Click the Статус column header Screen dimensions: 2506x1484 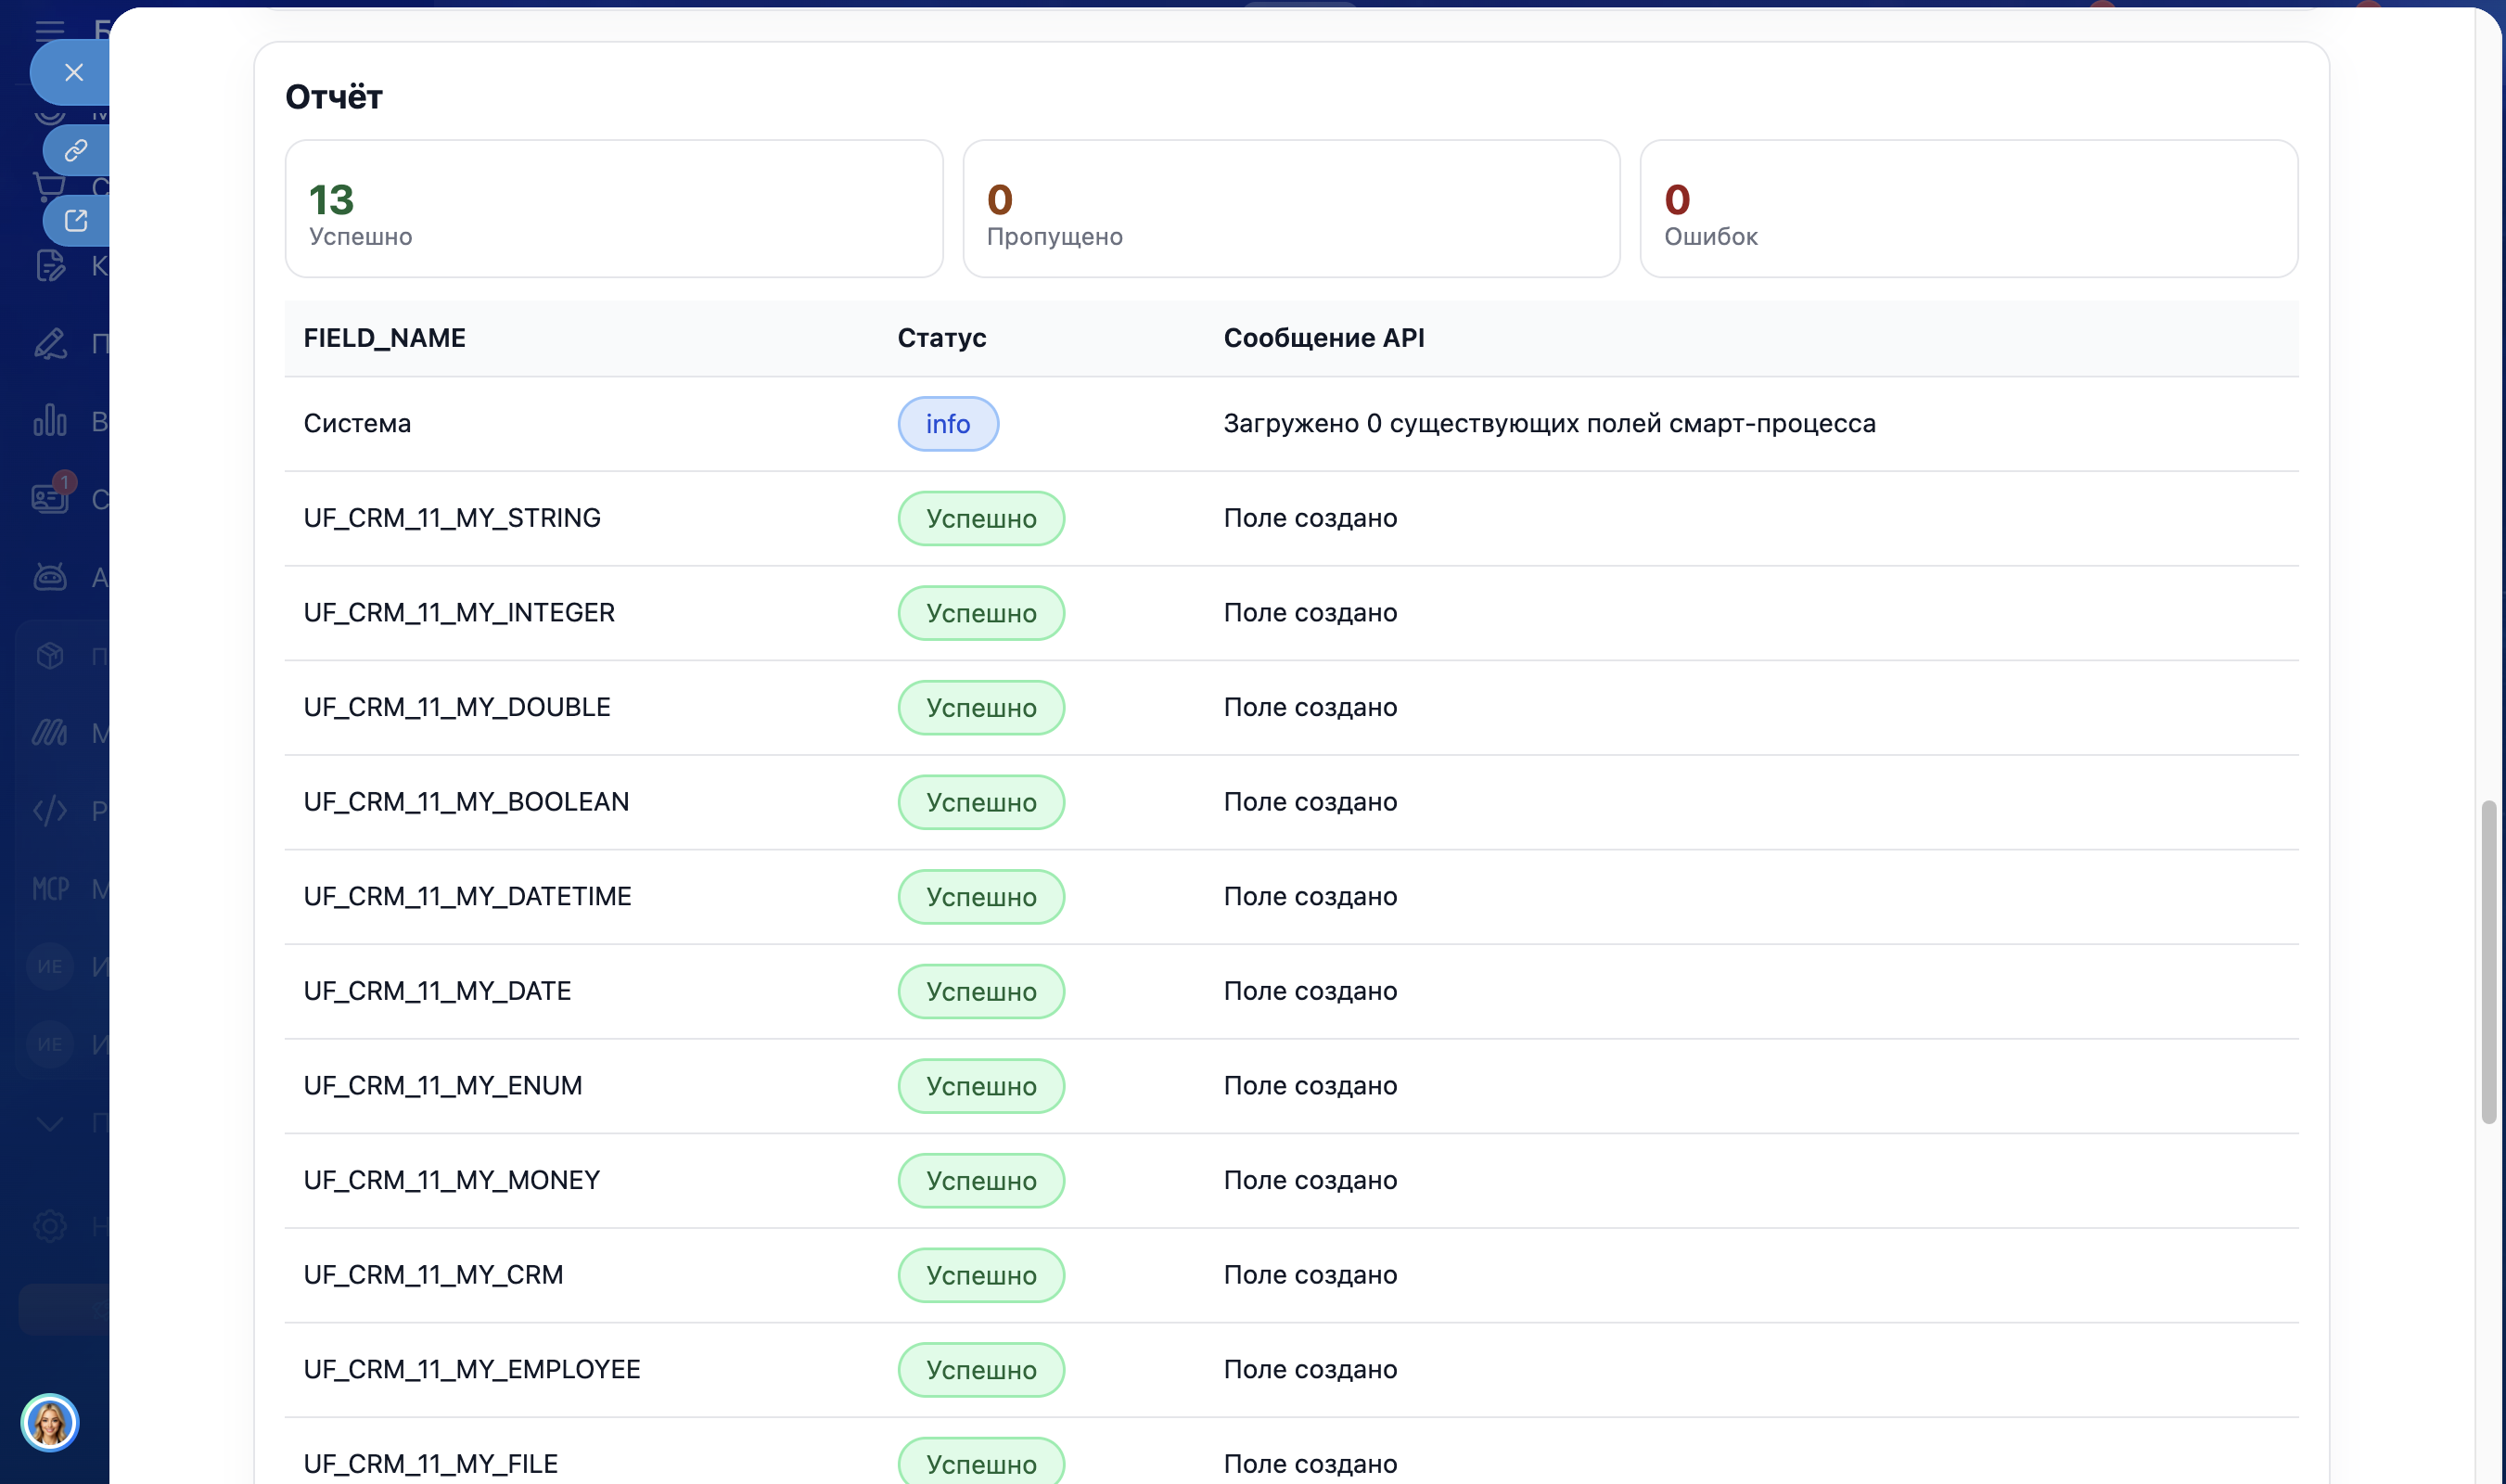point(941,338)
